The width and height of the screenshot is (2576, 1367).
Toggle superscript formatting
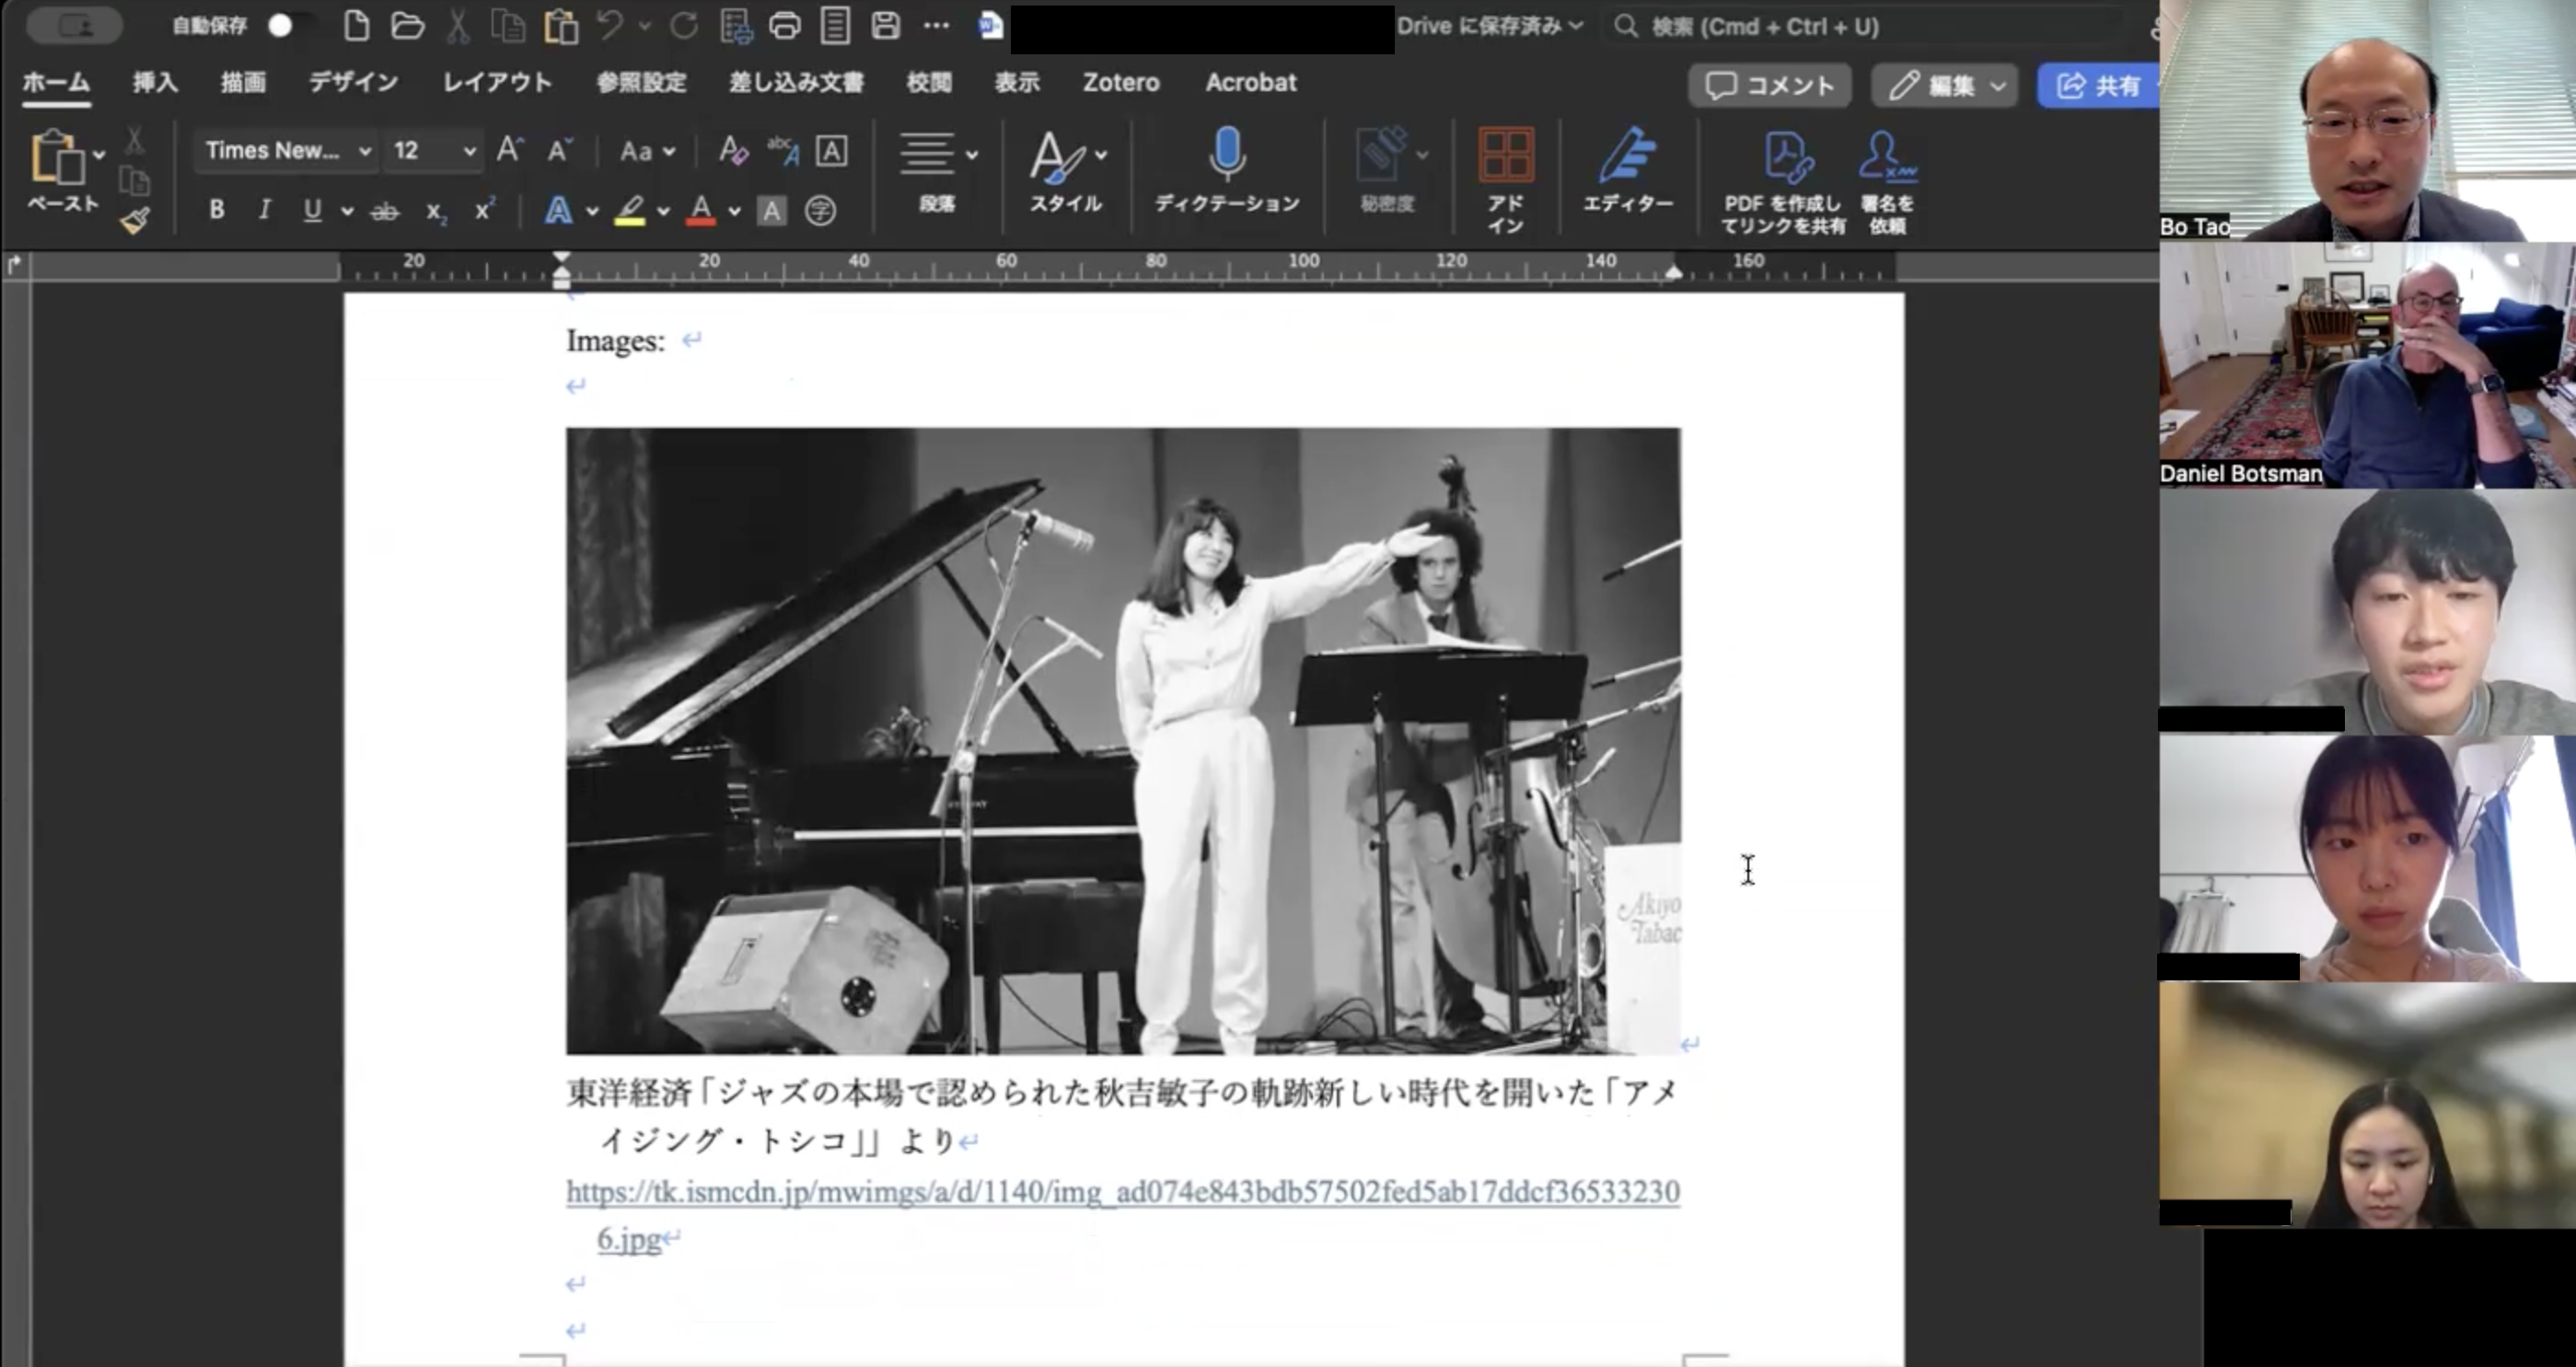tap(485, 210)
